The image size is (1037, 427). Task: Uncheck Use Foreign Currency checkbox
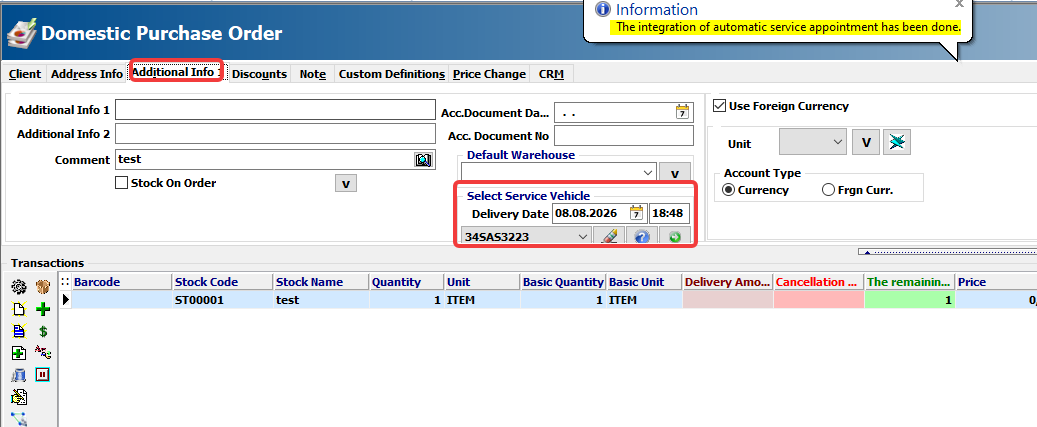[720, 106]
